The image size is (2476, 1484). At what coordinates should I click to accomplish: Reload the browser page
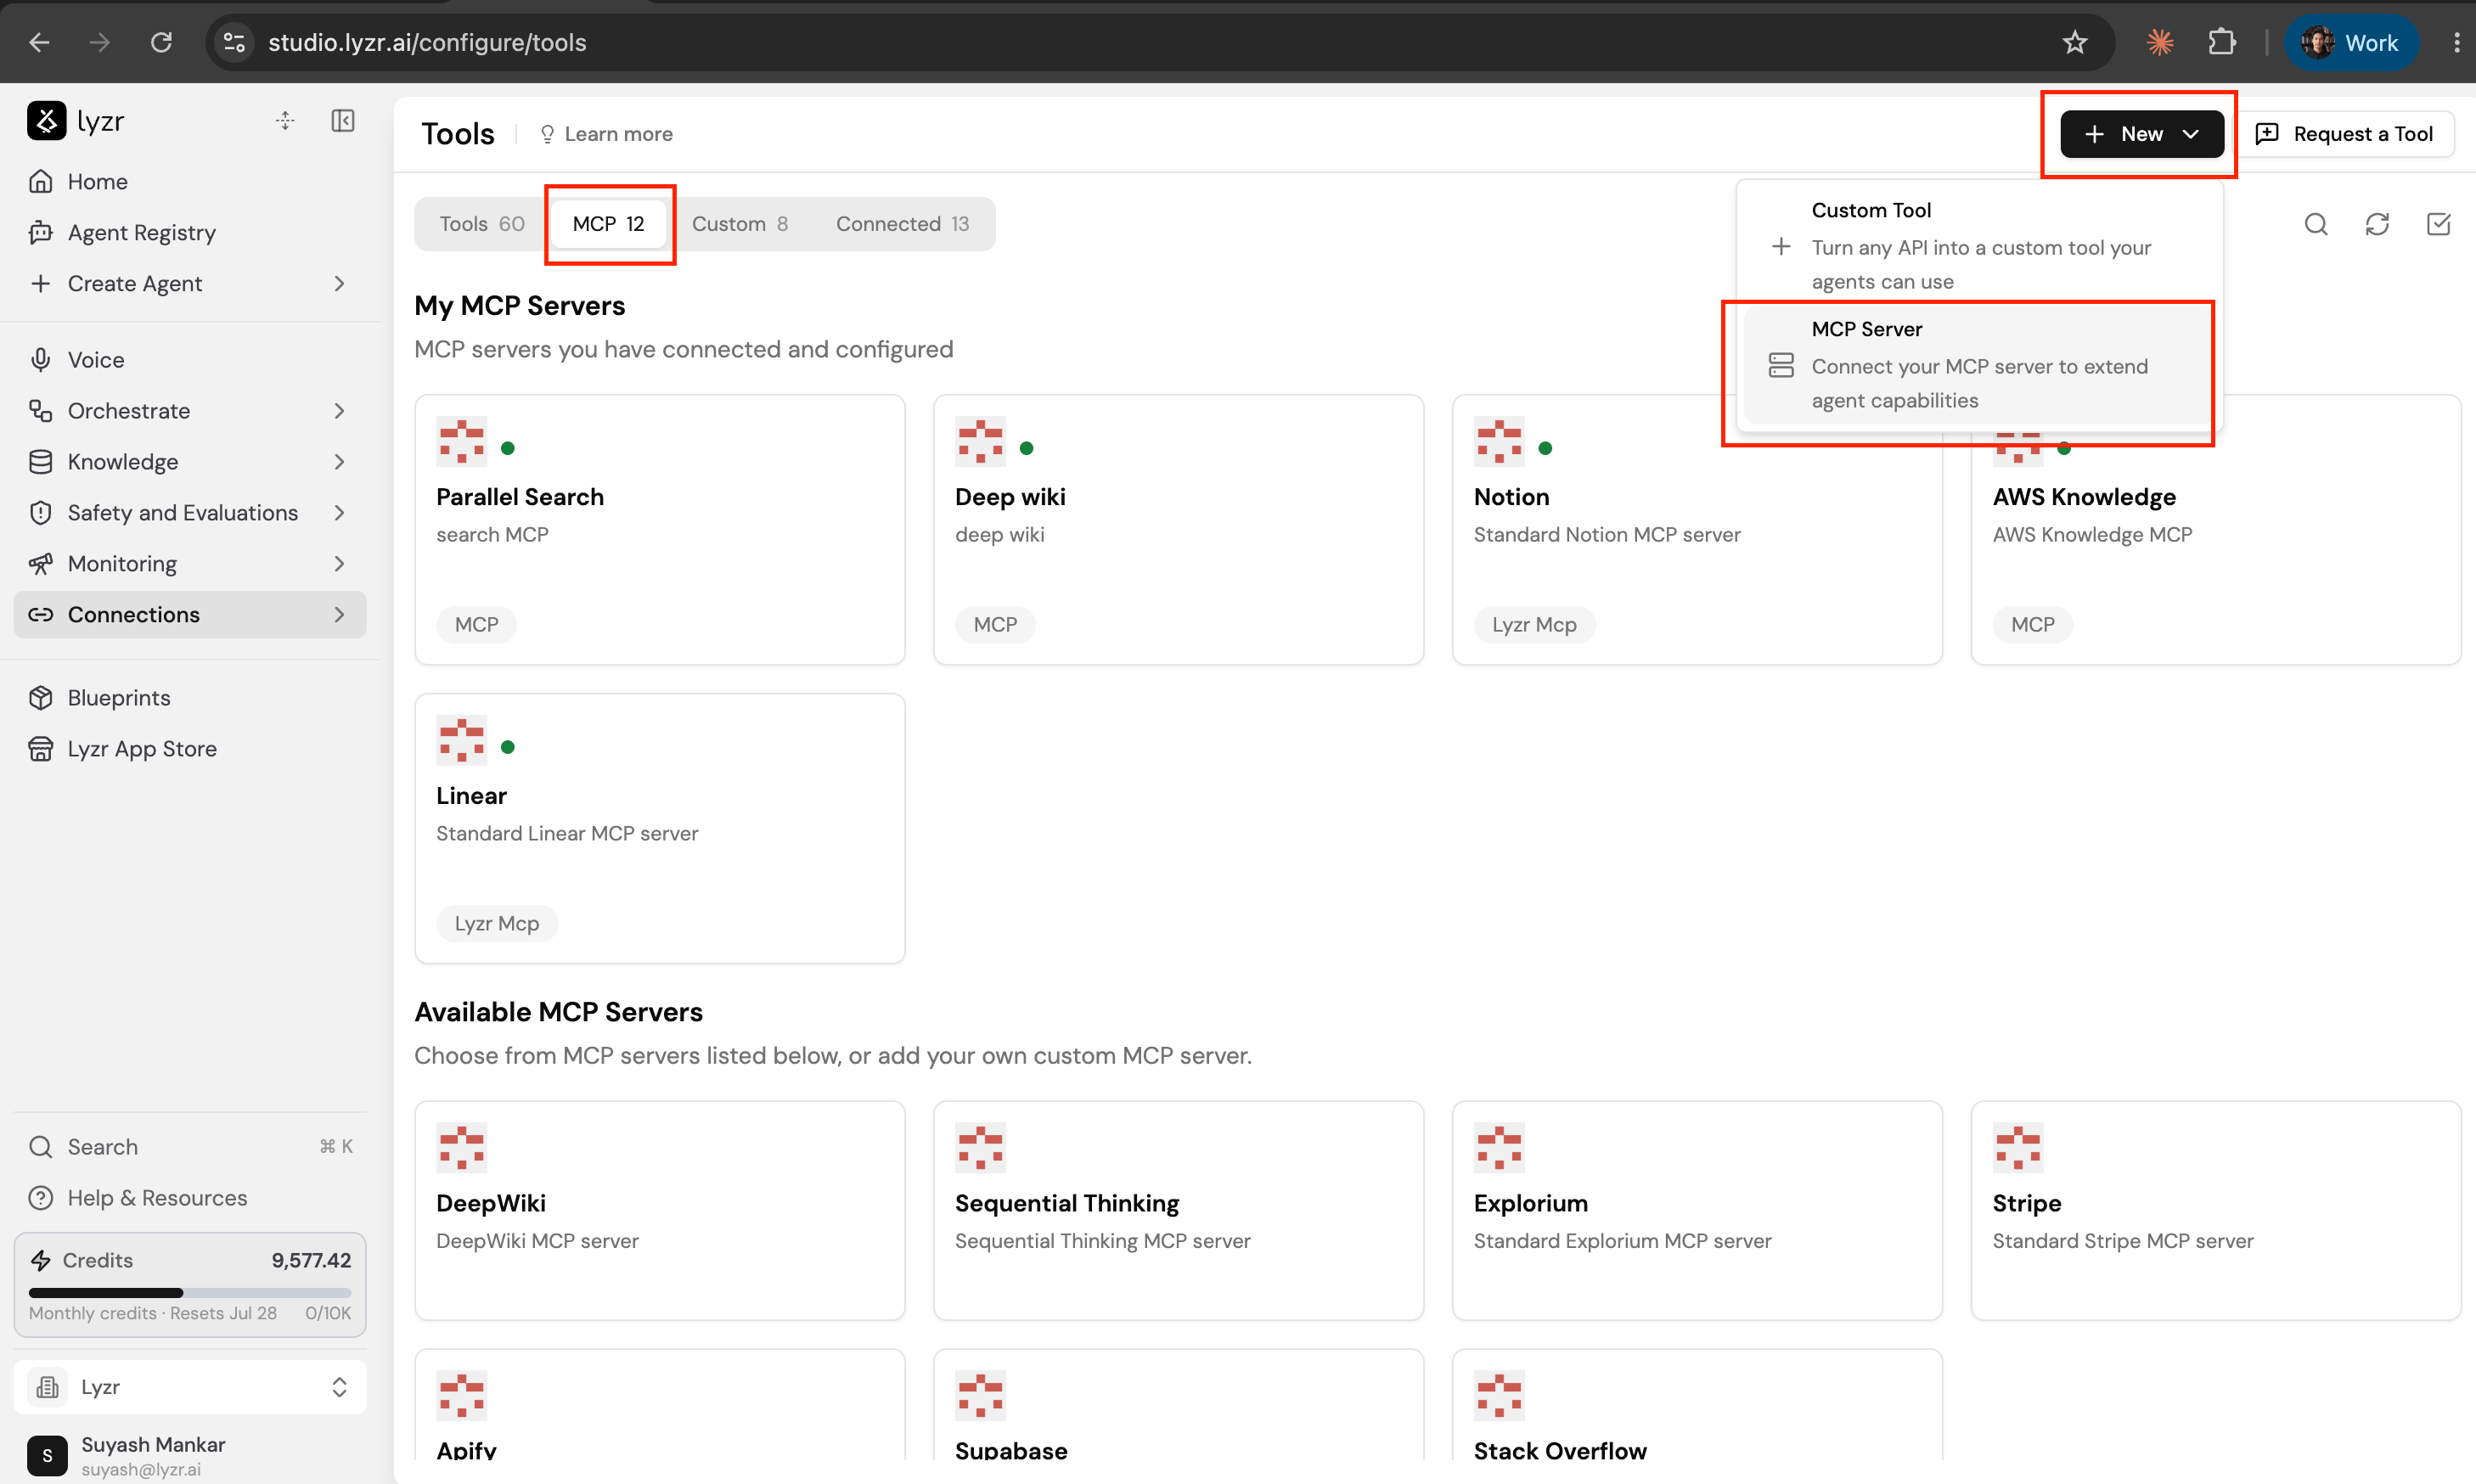pyautogui.click(x=161, y=42)
